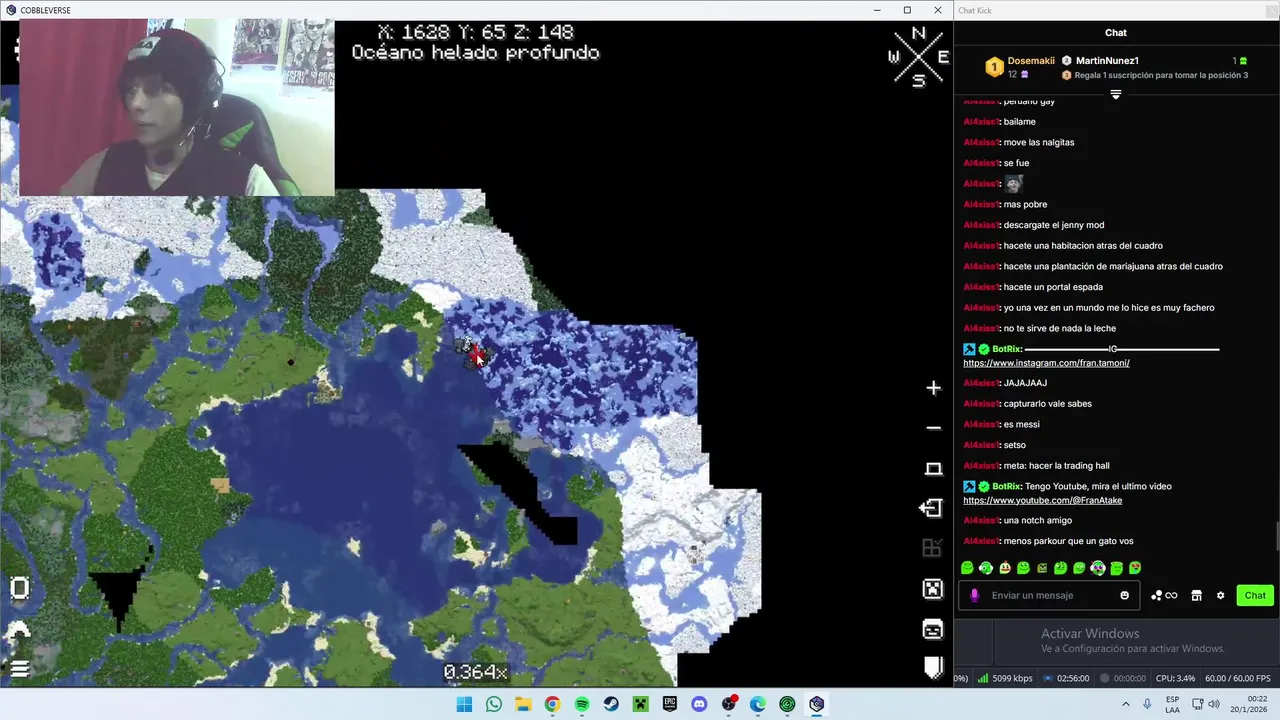Image resolution: width=1280 pixels, height=720 pixels.
Task: Open WhatsApp from the taskbar
Action: click(x=493, y=704)
